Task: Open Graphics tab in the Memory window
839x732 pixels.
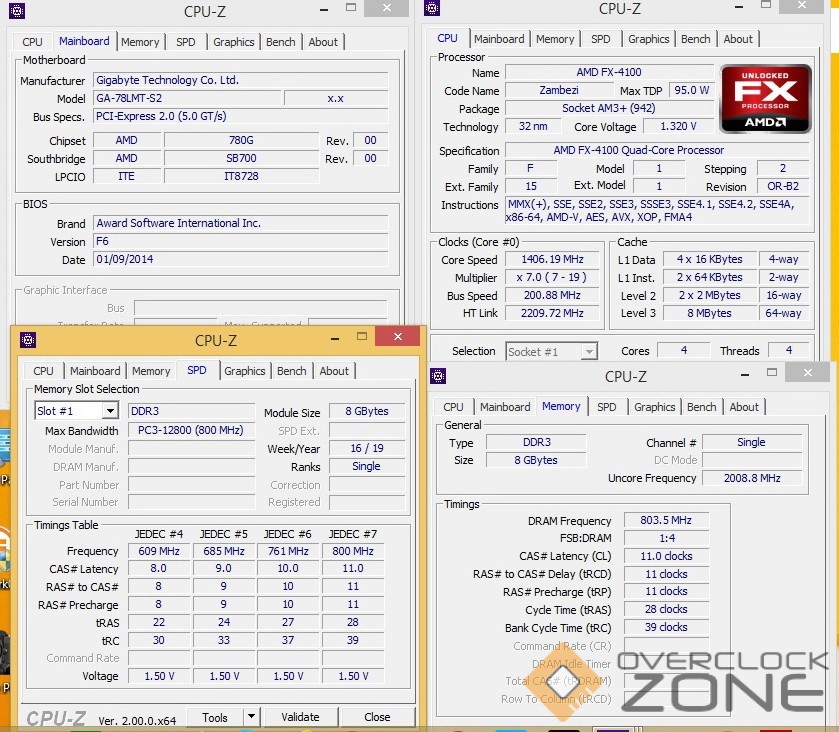Action: click(x=654, y=407)
